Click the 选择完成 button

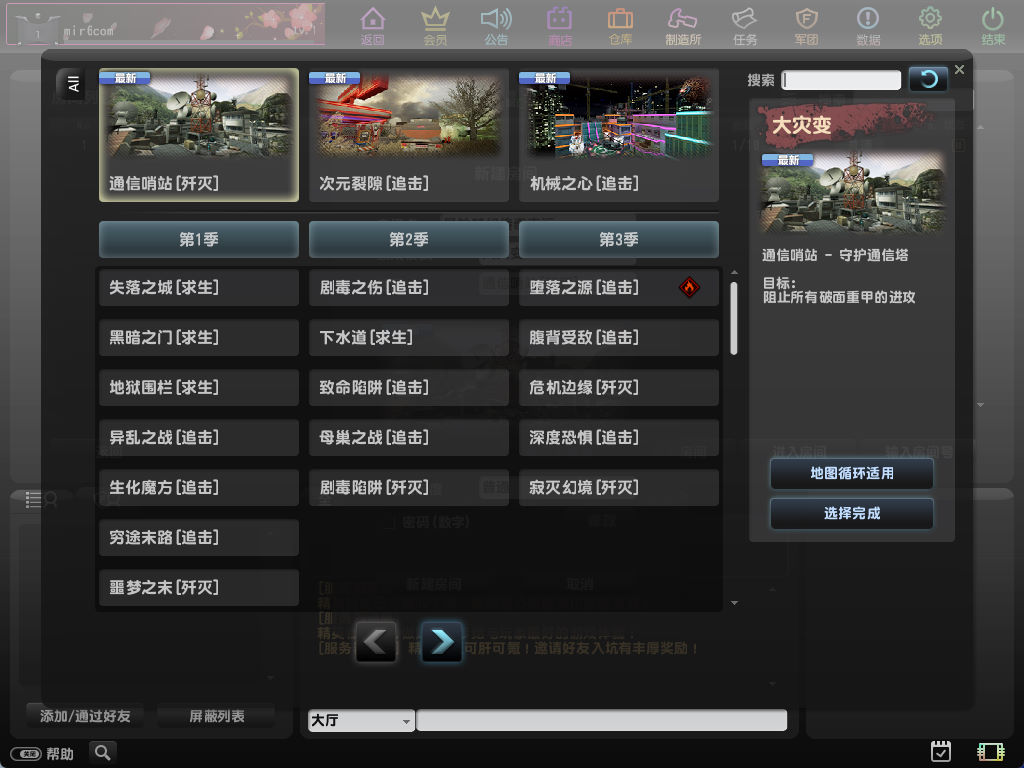[x=852, y=514]
